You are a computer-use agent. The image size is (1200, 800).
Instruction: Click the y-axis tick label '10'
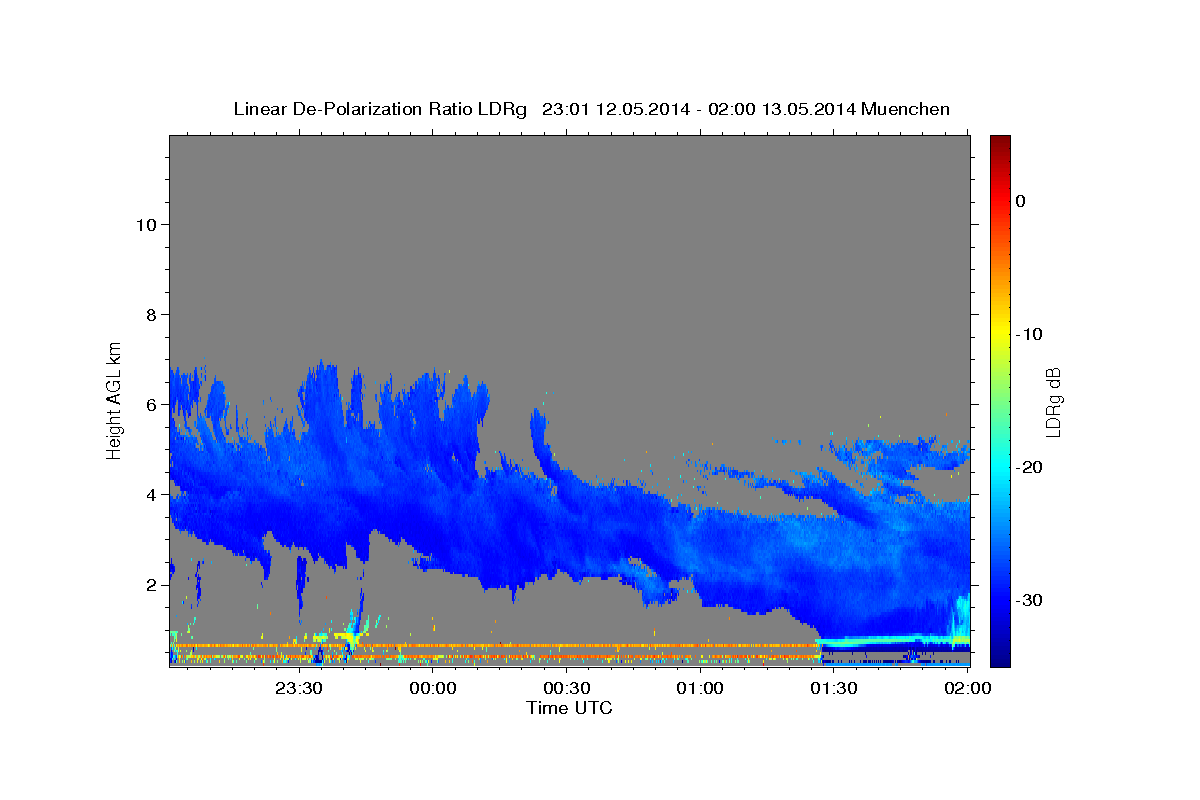[145, 224]
